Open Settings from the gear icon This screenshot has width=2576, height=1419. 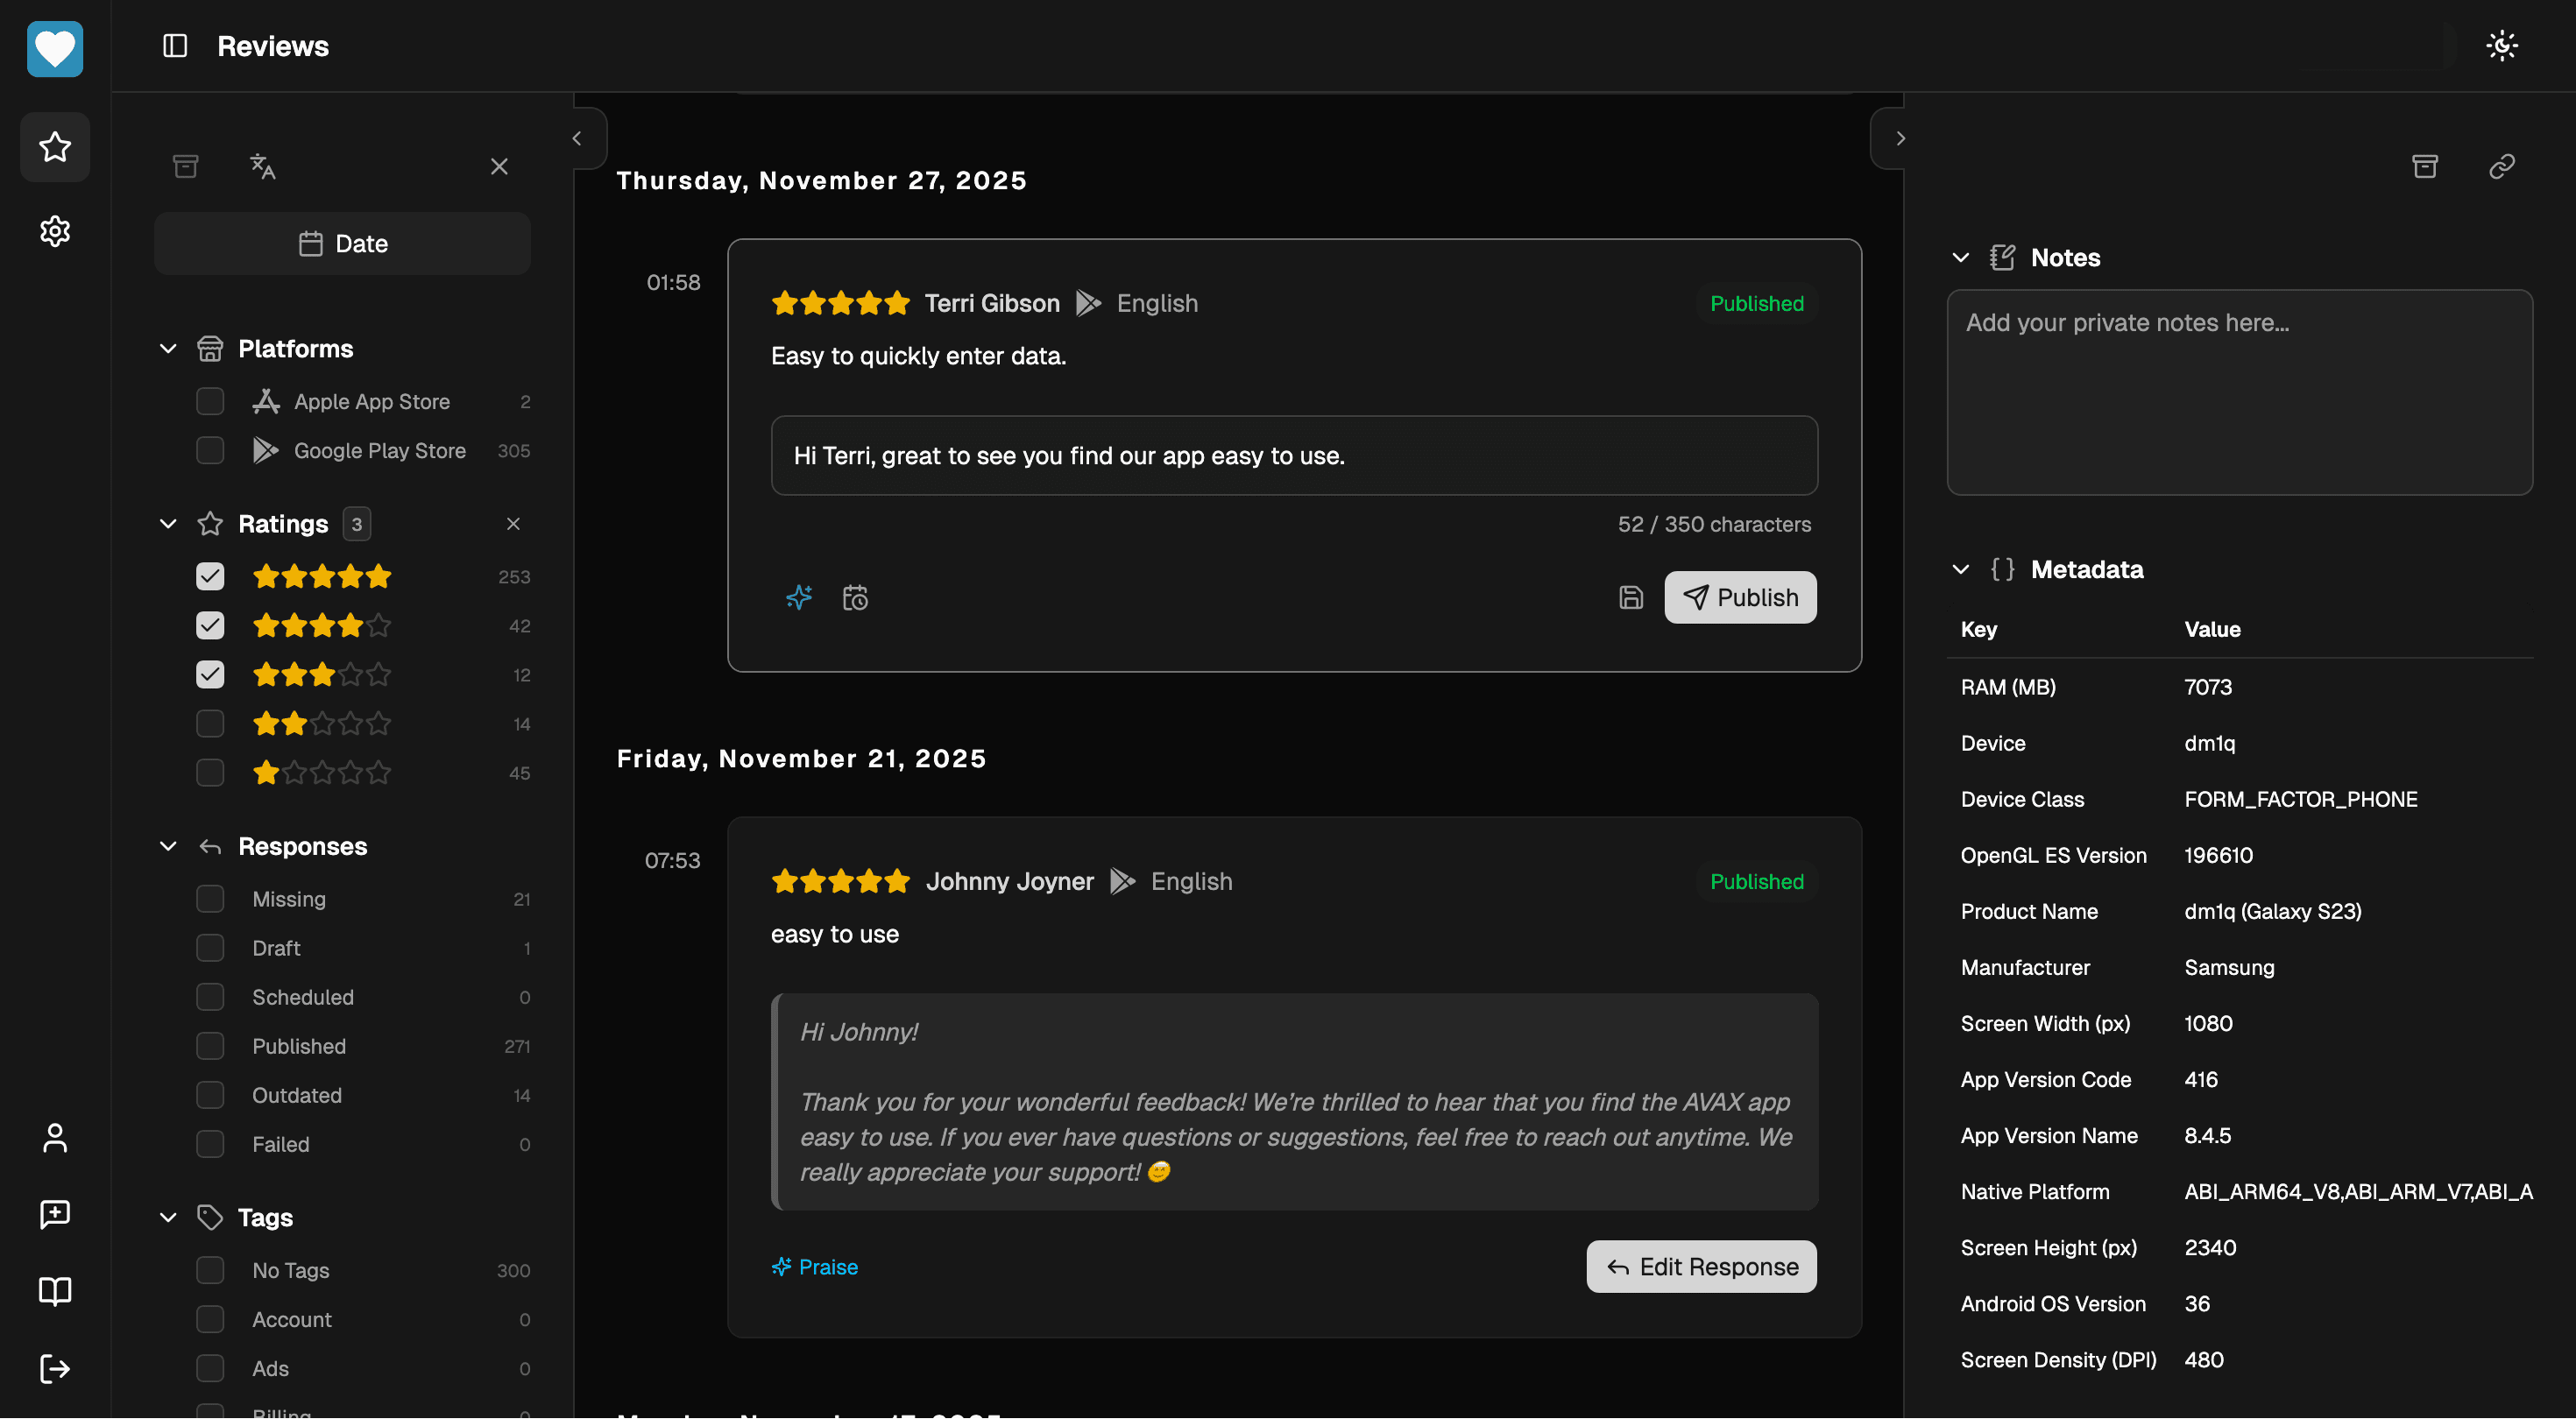click(x=54, y=231)
